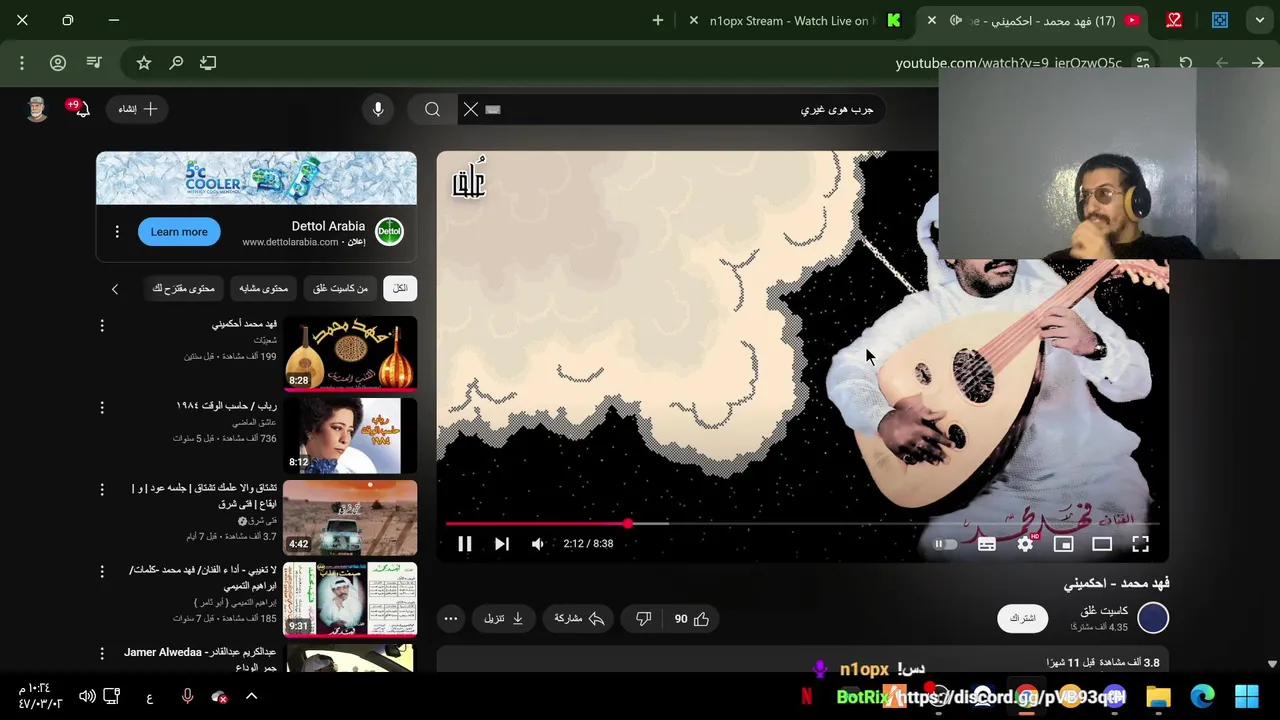Image resolution: width=1280 pixels, height=720 pixels.
Task: Open YouTube notifications bell
Action: pos(82,109)
